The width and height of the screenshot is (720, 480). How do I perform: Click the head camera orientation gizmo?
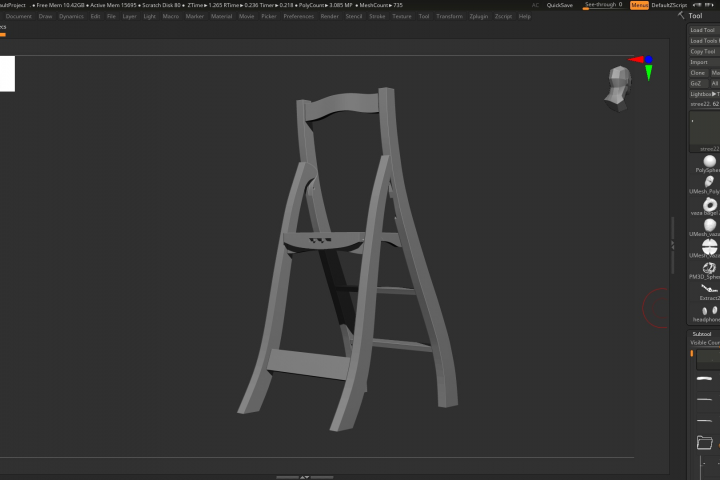[x=619, y=89]
